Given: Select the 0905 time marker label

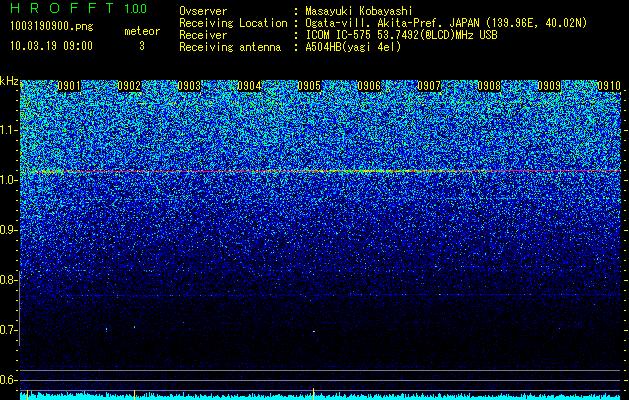Looking at the screenshot, I should click(309, 86).
